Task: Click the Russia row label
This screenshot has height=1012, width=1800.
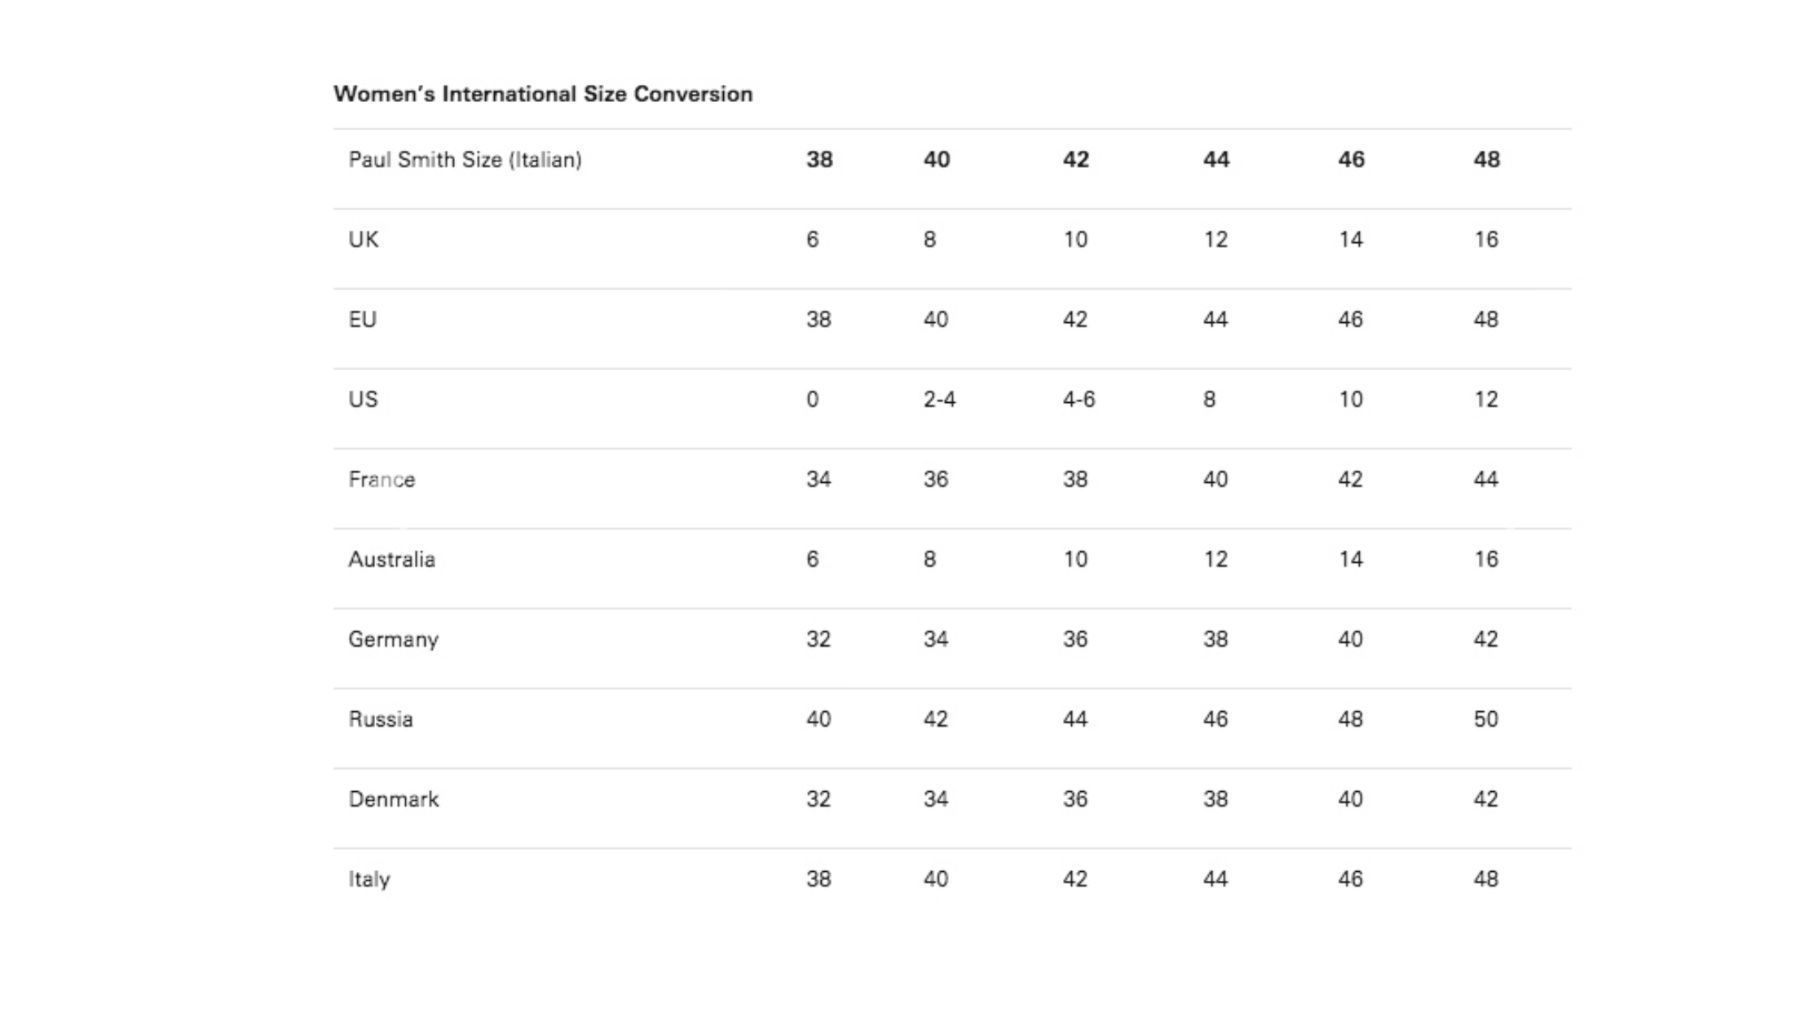Action: coord(381,720)
